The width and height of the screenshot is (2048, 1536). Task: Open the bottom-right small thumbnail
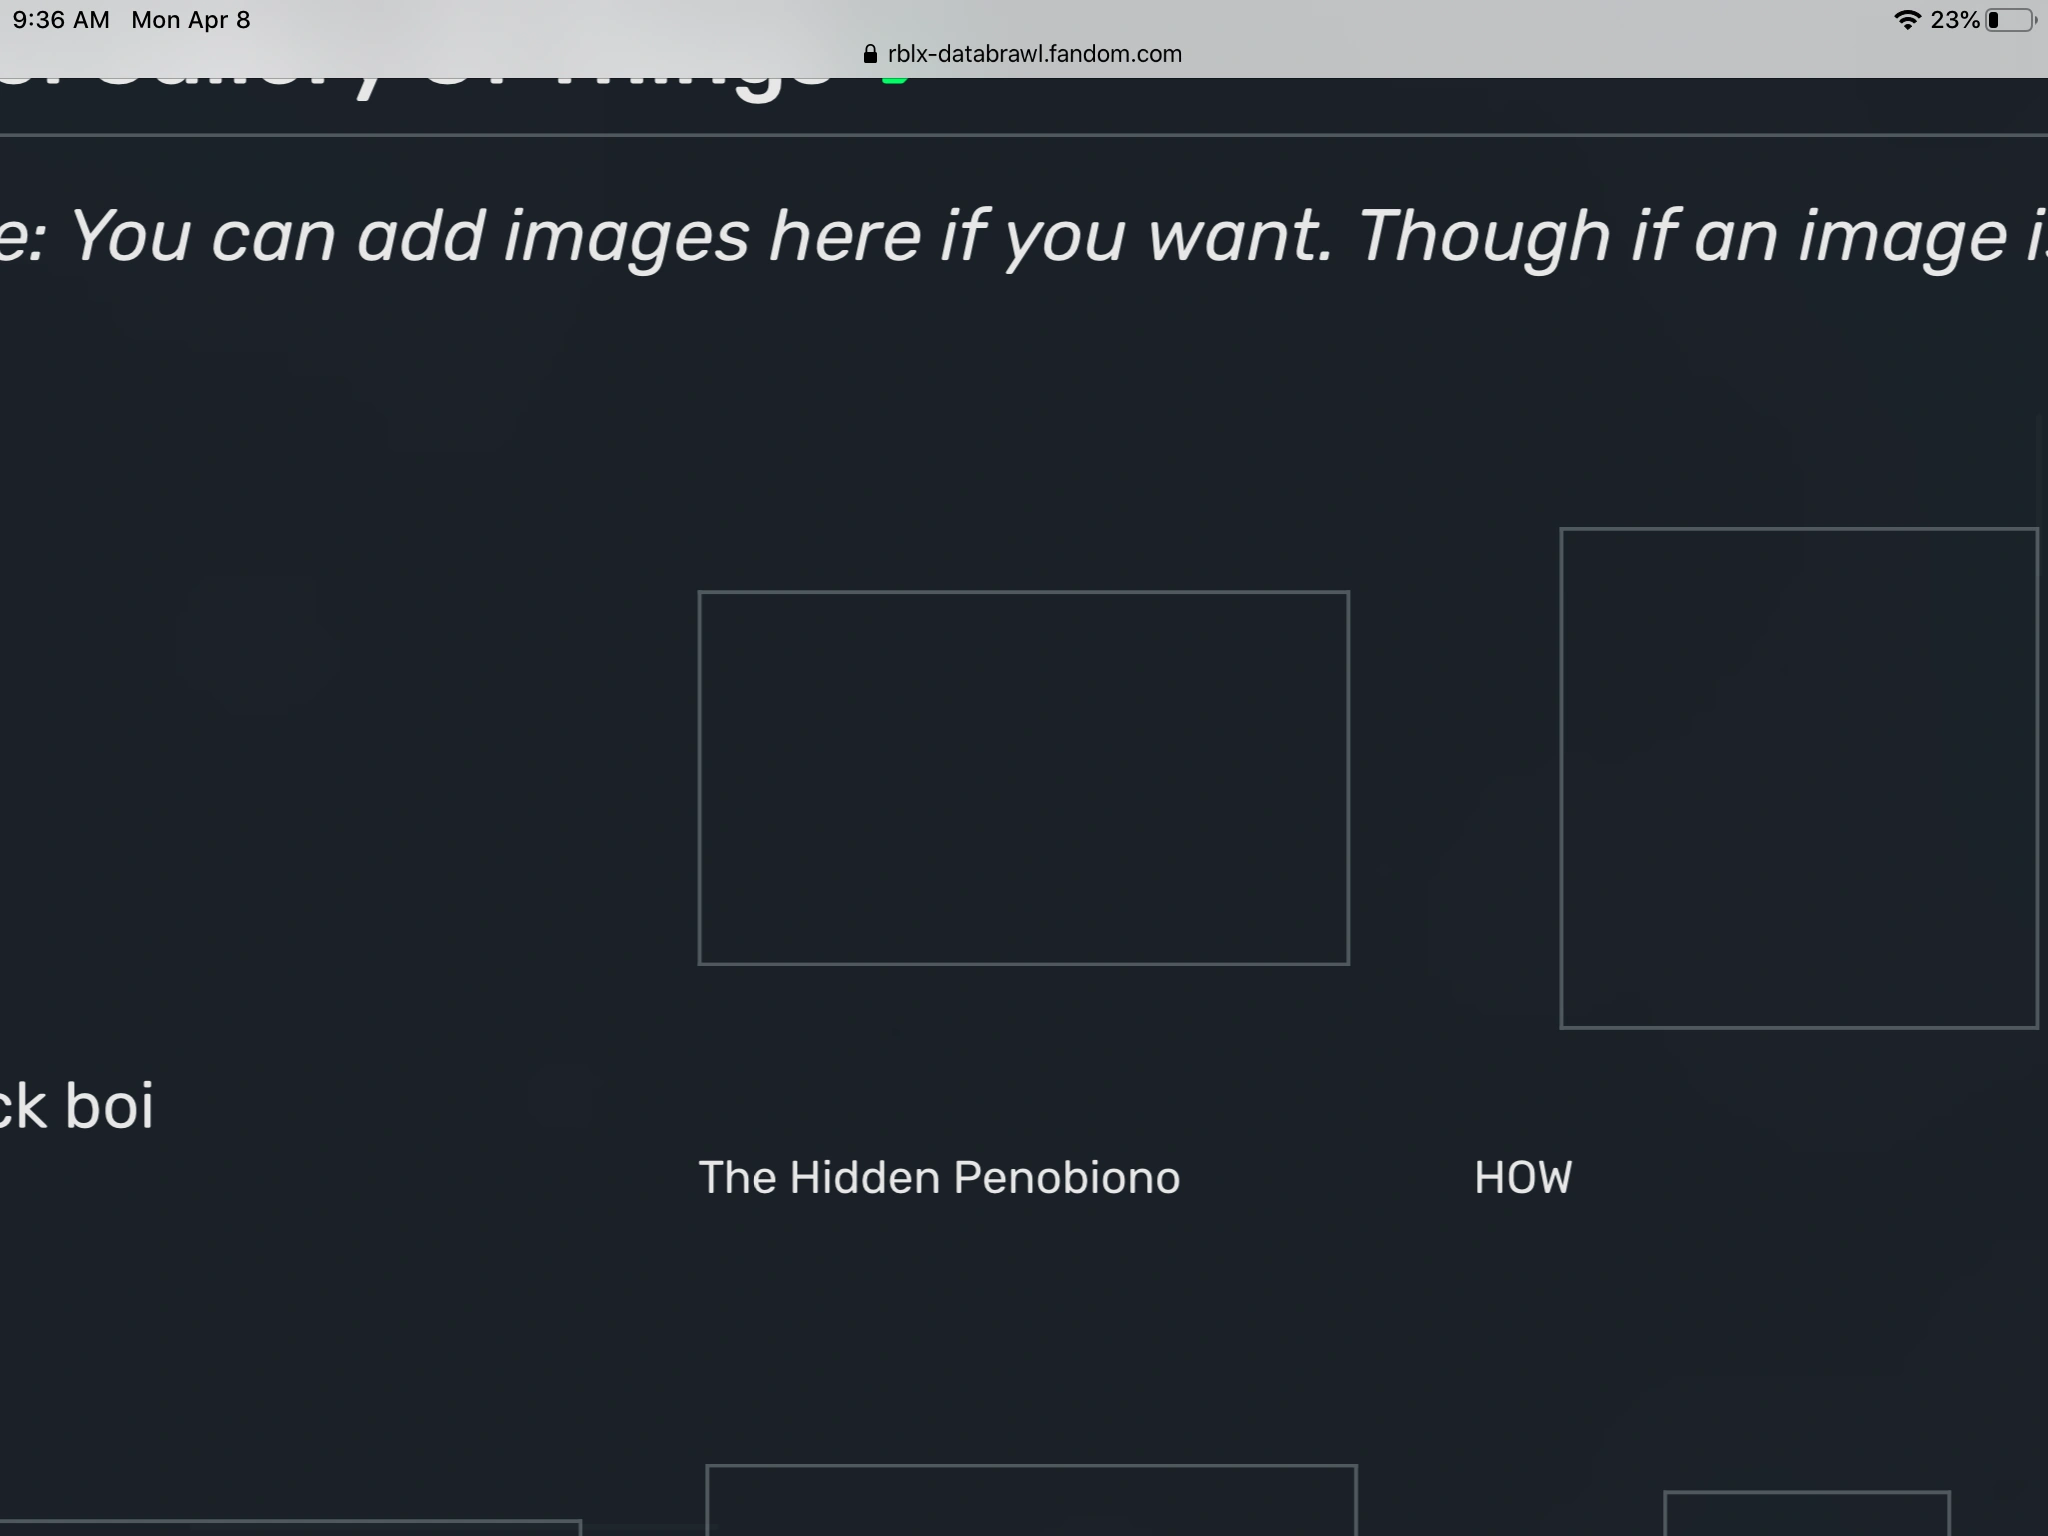[1806, 1514]
